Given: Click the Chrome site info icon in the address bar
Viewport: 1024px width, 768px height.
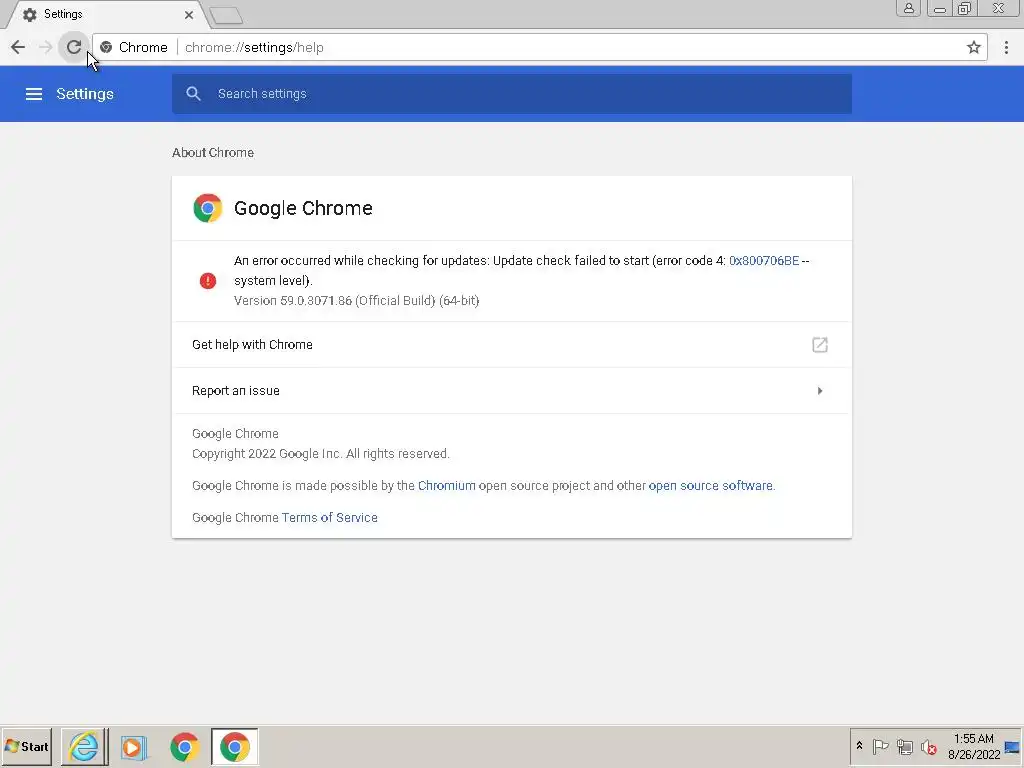Looking at the screenshot, I should 106,47.
